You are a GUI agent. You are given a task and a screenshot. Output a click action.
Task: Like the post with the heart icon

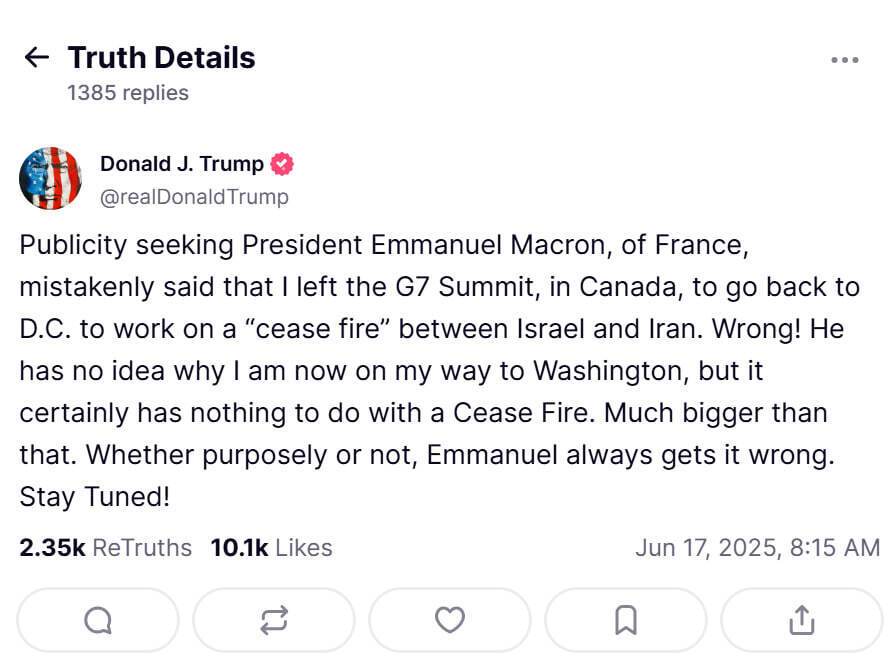[x=449, y=621]
